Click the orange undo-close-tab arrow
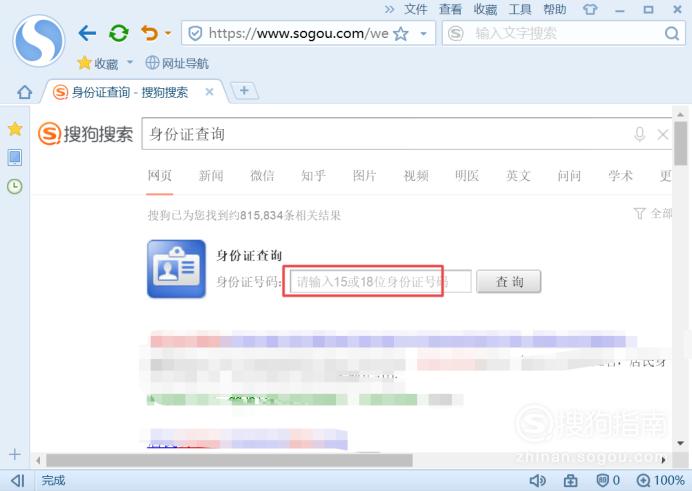The image size is (692, 491). 149,33
